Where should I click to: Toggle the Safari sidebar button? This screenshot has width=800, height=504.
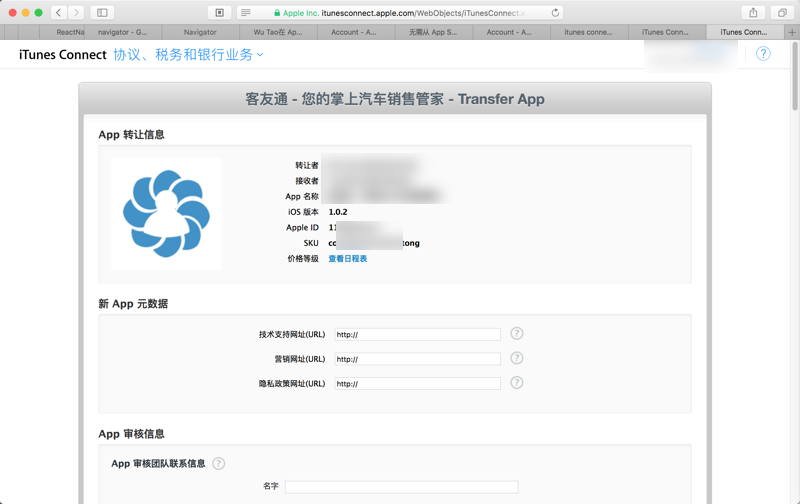tap(102, 13)
